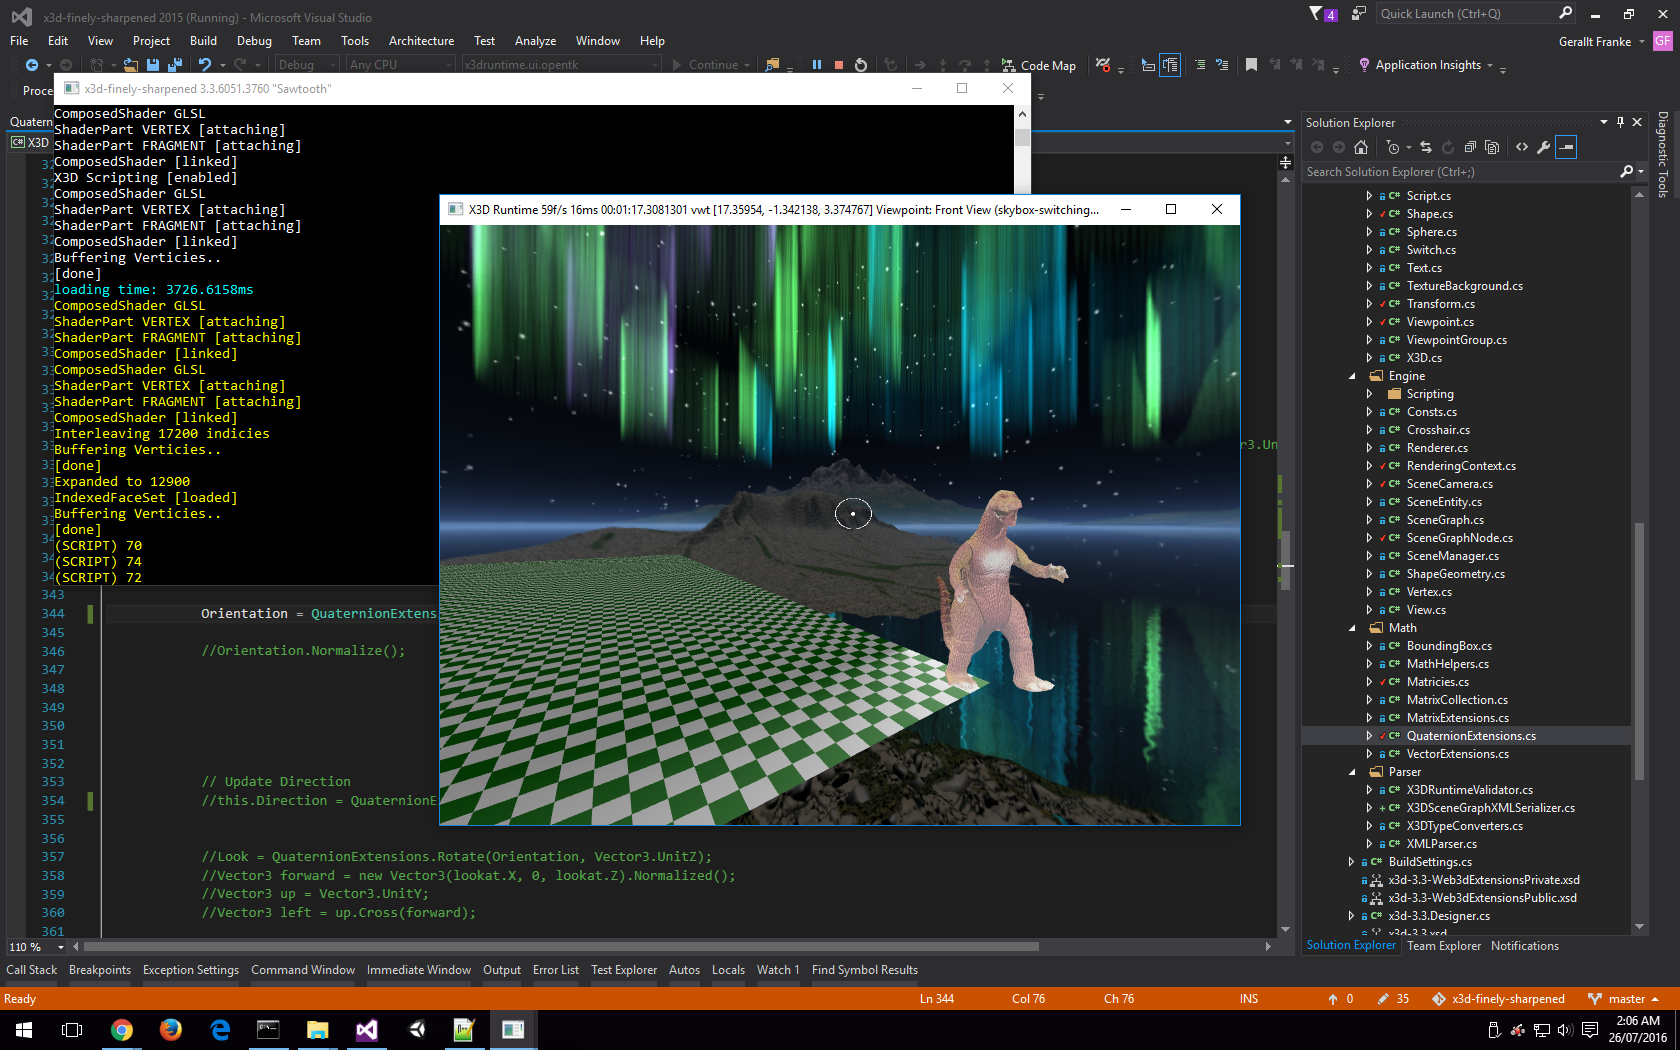Click the x3d-finely-sharpened repository in status bar

[x=1498, y=999]
